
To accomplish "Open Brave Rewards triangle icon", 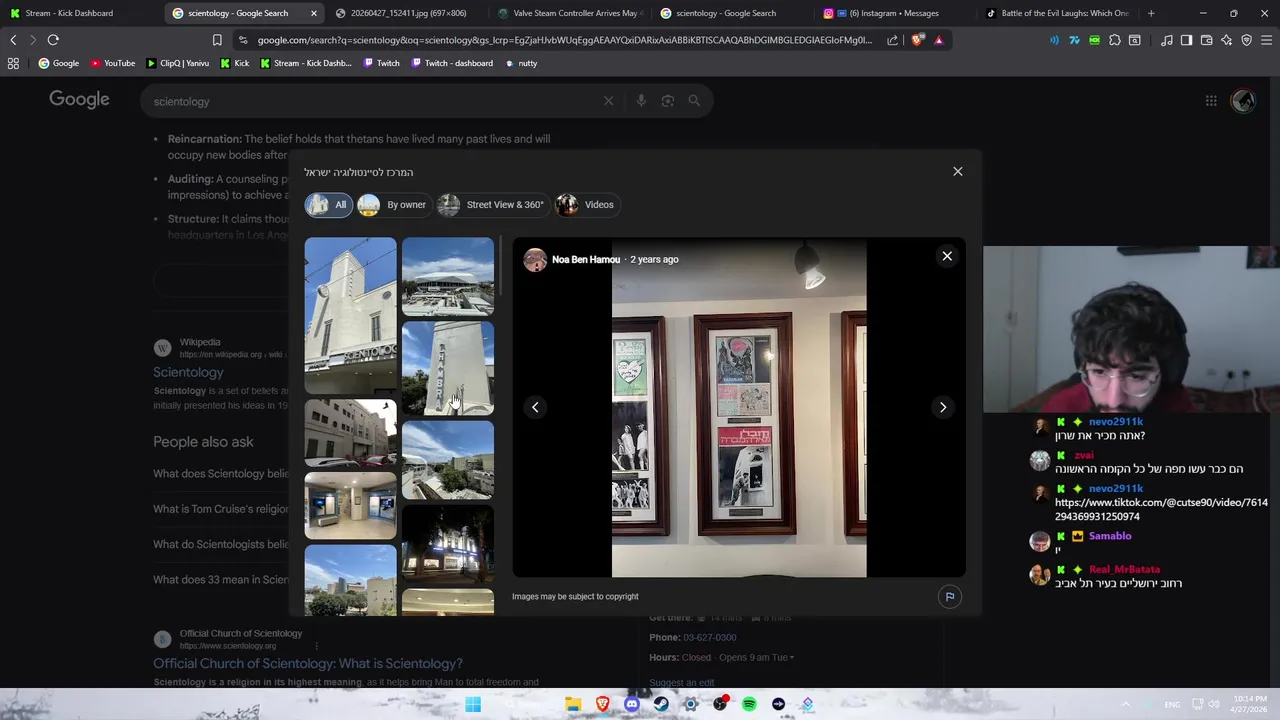I will tap(938, 40).
